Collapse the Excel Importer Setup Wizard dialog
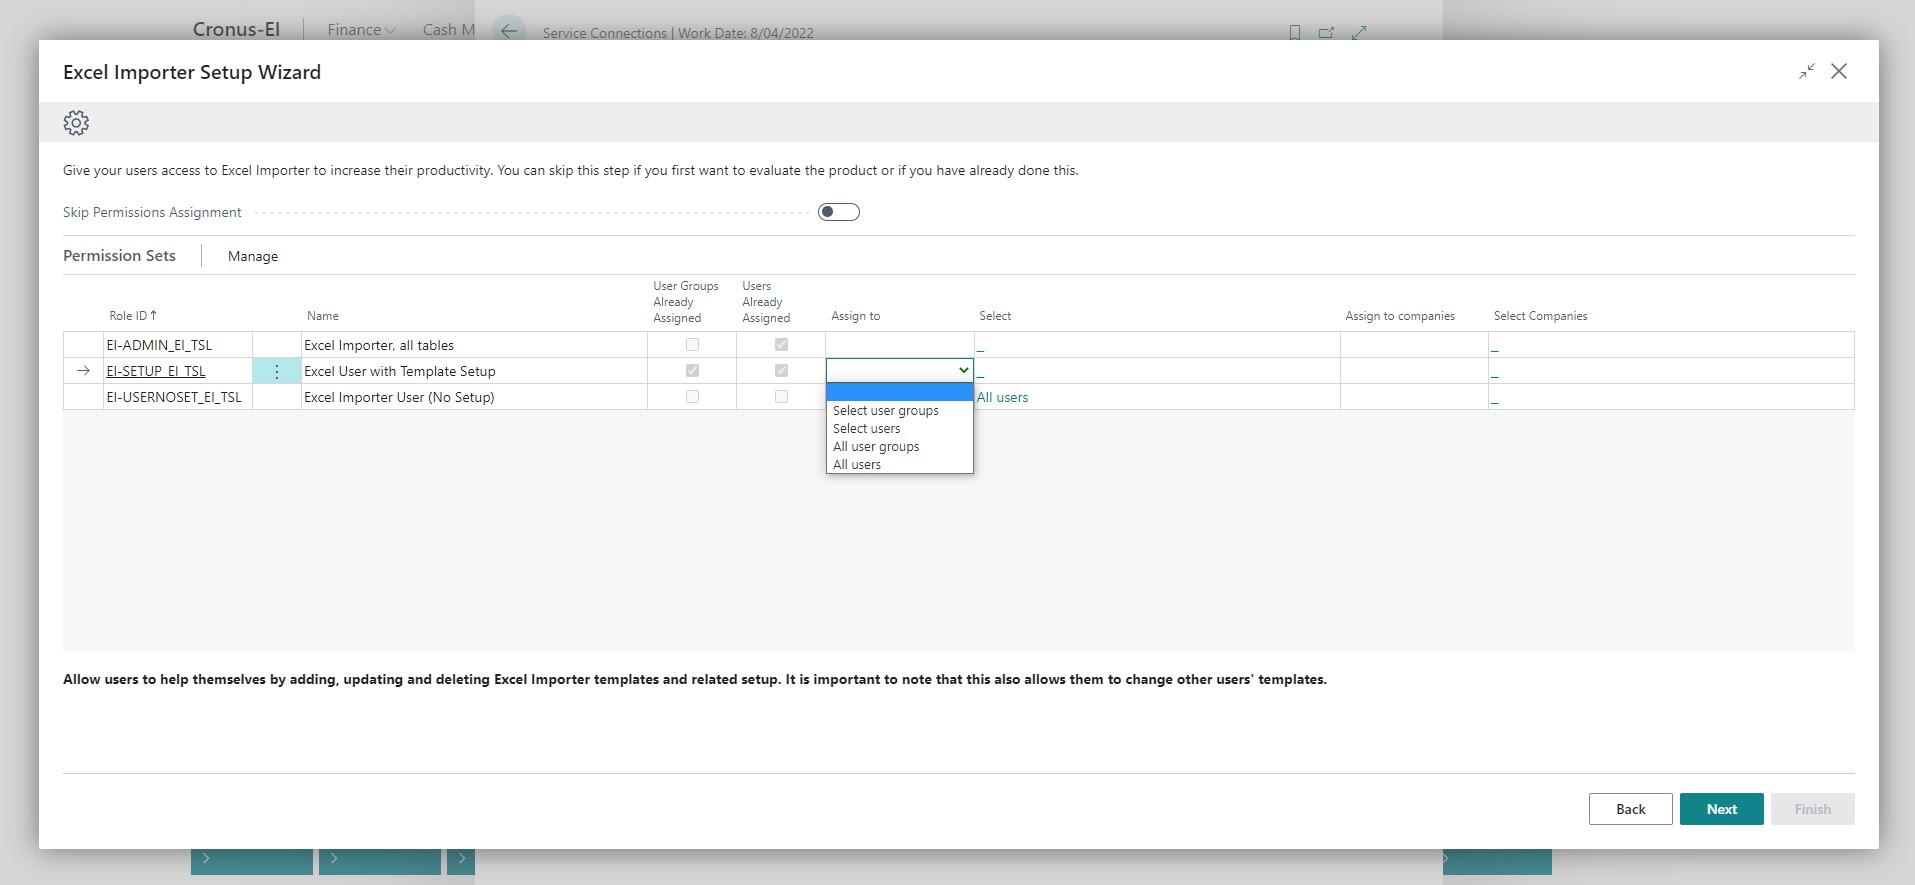Image resolution: width=1915 pixels, height=885 pixels. (1806, 71)
